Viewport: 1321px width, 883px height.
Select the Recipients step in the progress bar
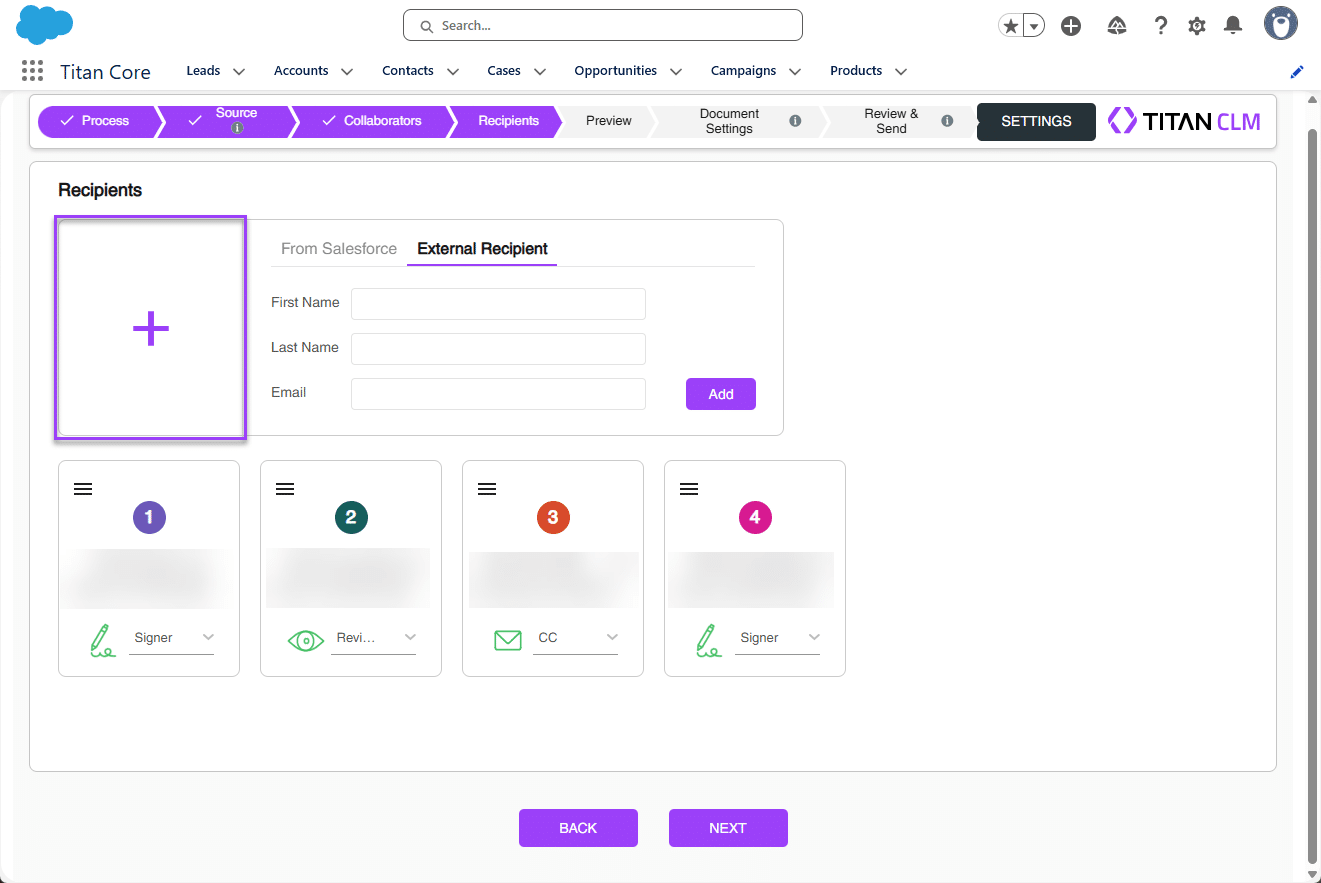click(x=506, y=120)
